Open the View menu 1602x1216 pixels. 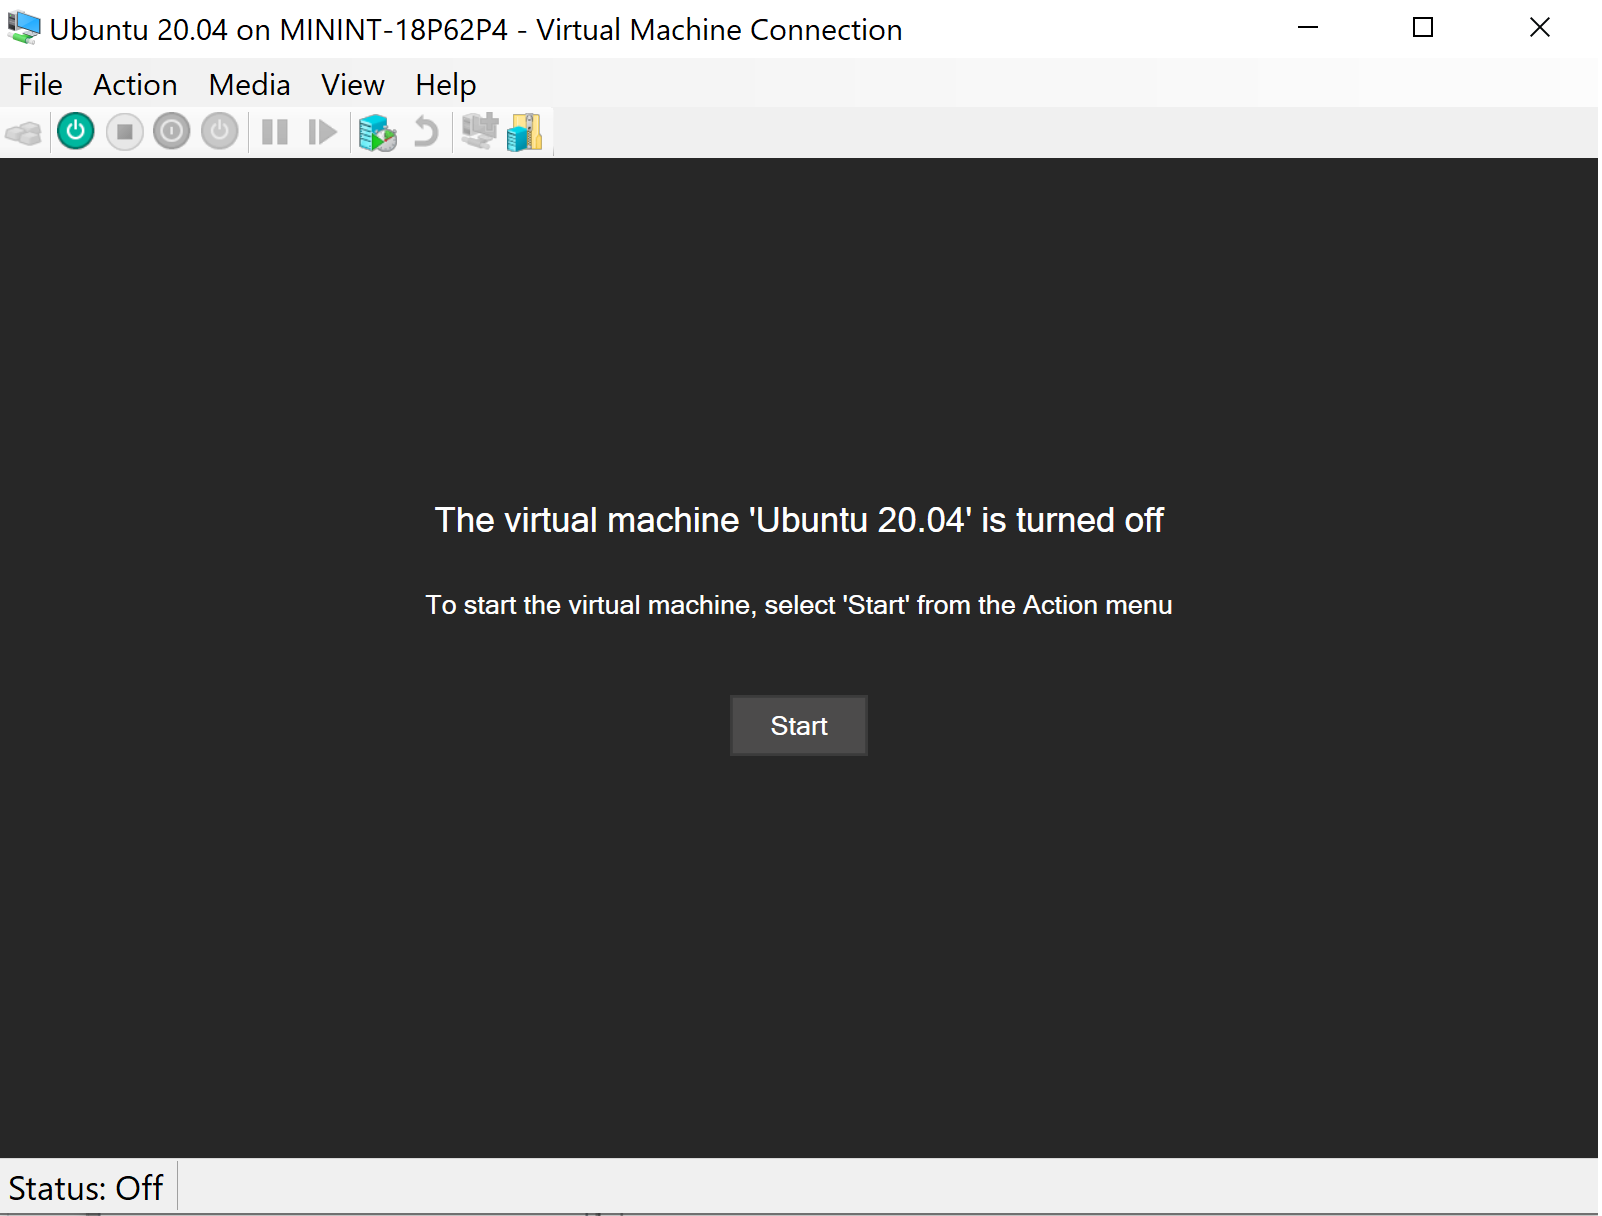[x=352, y=85]
